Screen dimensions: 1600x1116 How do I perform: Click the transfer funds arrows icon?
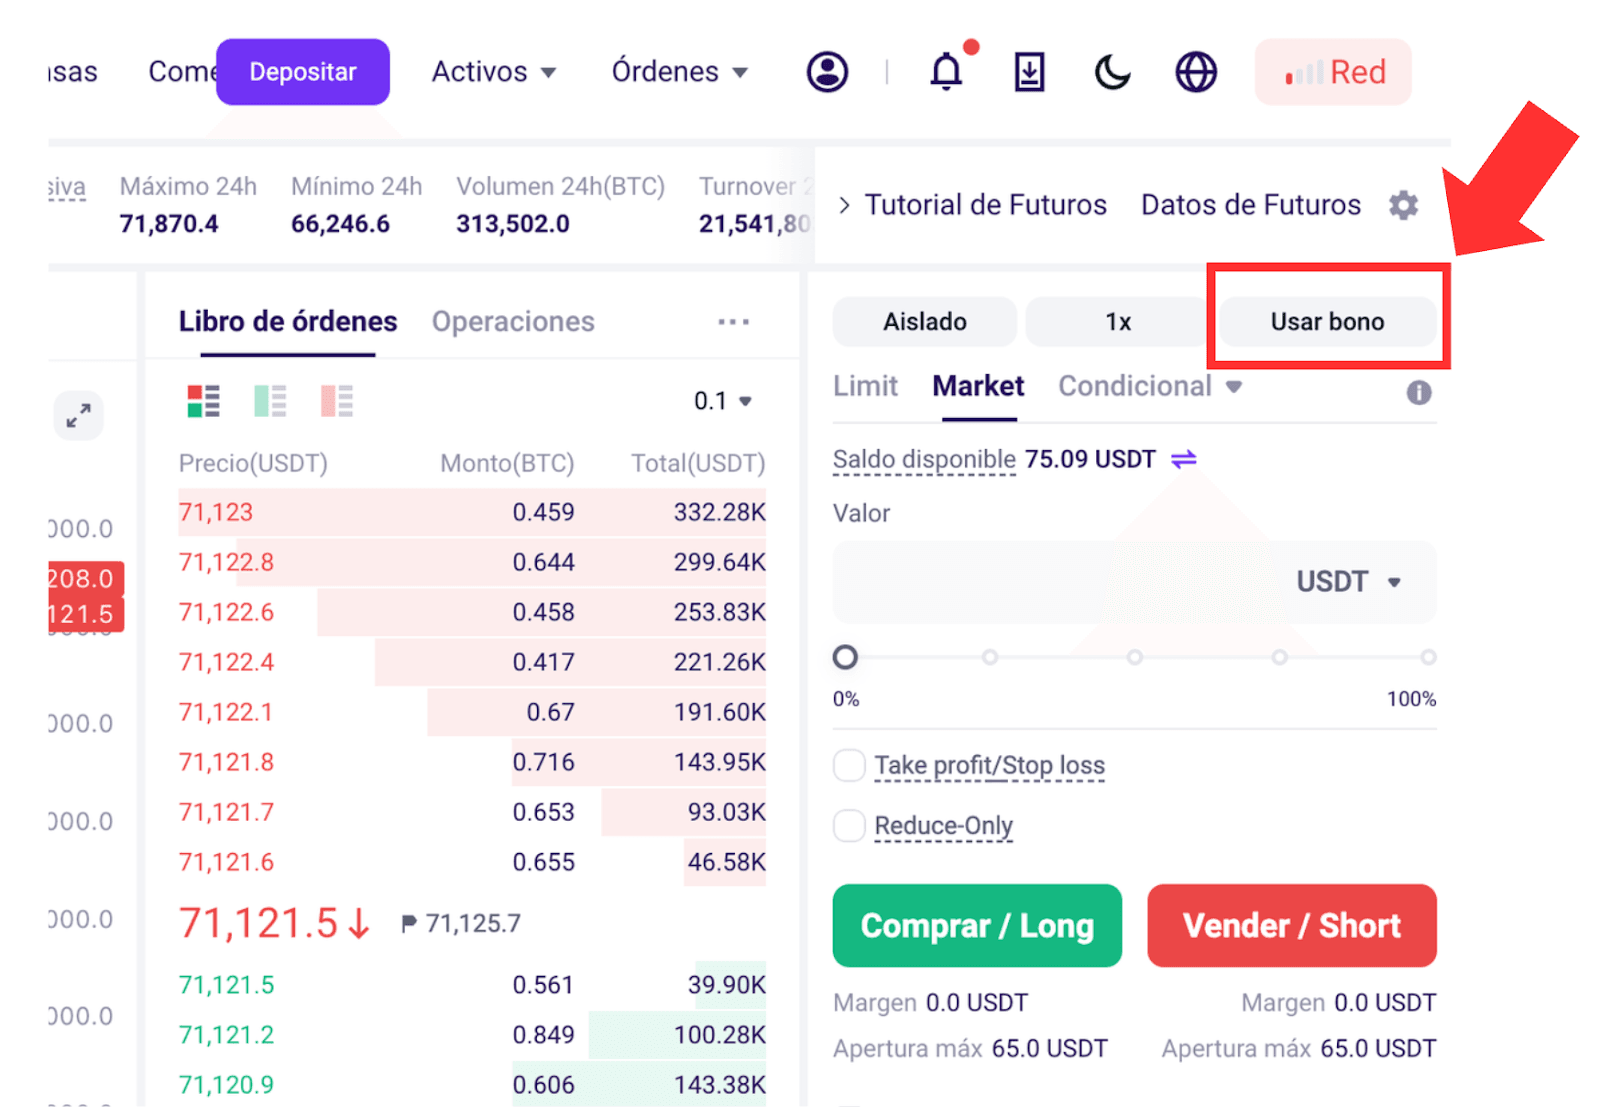click(1184, 459)
